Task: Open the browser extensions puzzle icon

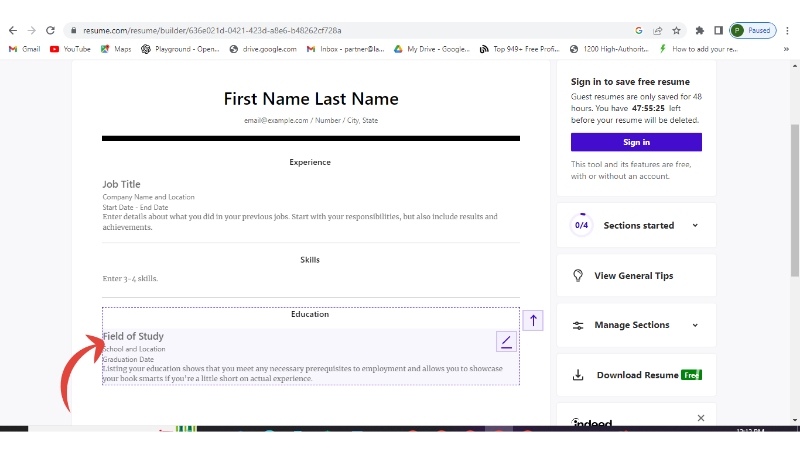Action: click(x=700, y=31)
